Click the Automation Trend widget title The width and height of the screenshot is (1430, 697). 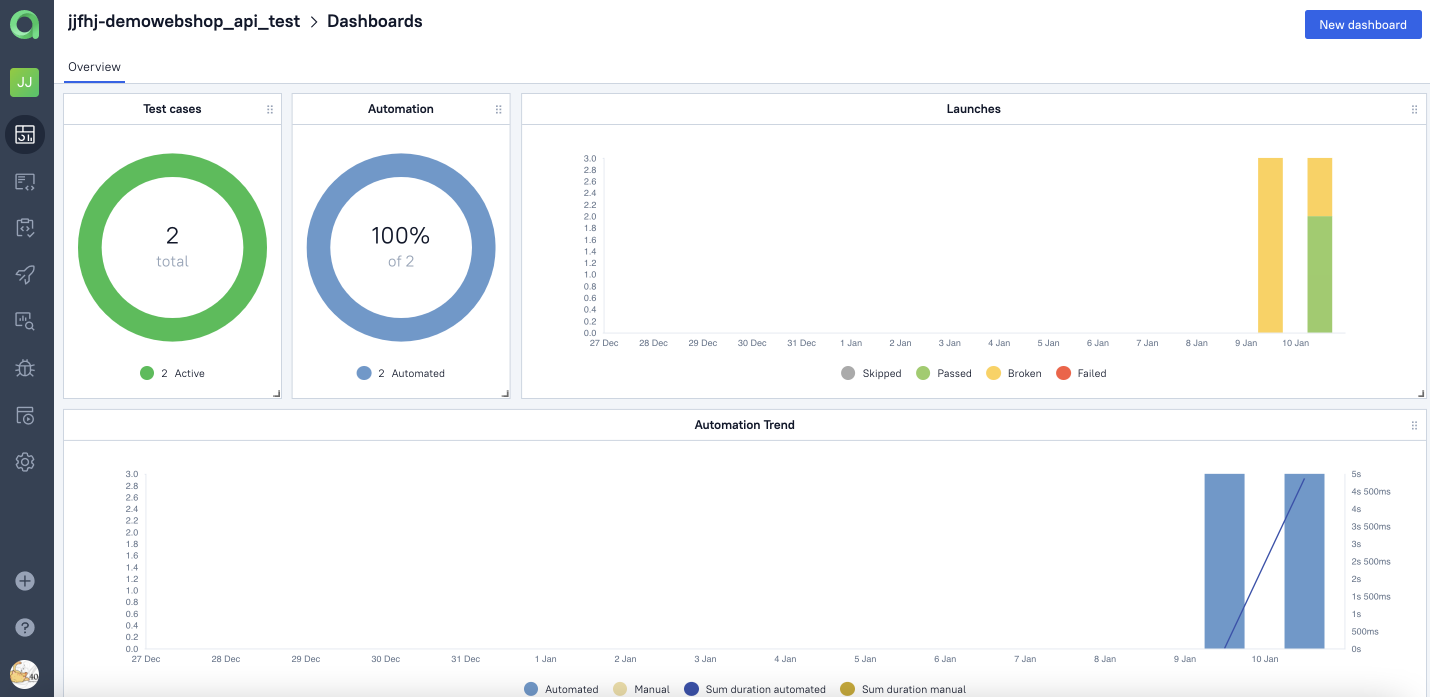tap(744, 425)
